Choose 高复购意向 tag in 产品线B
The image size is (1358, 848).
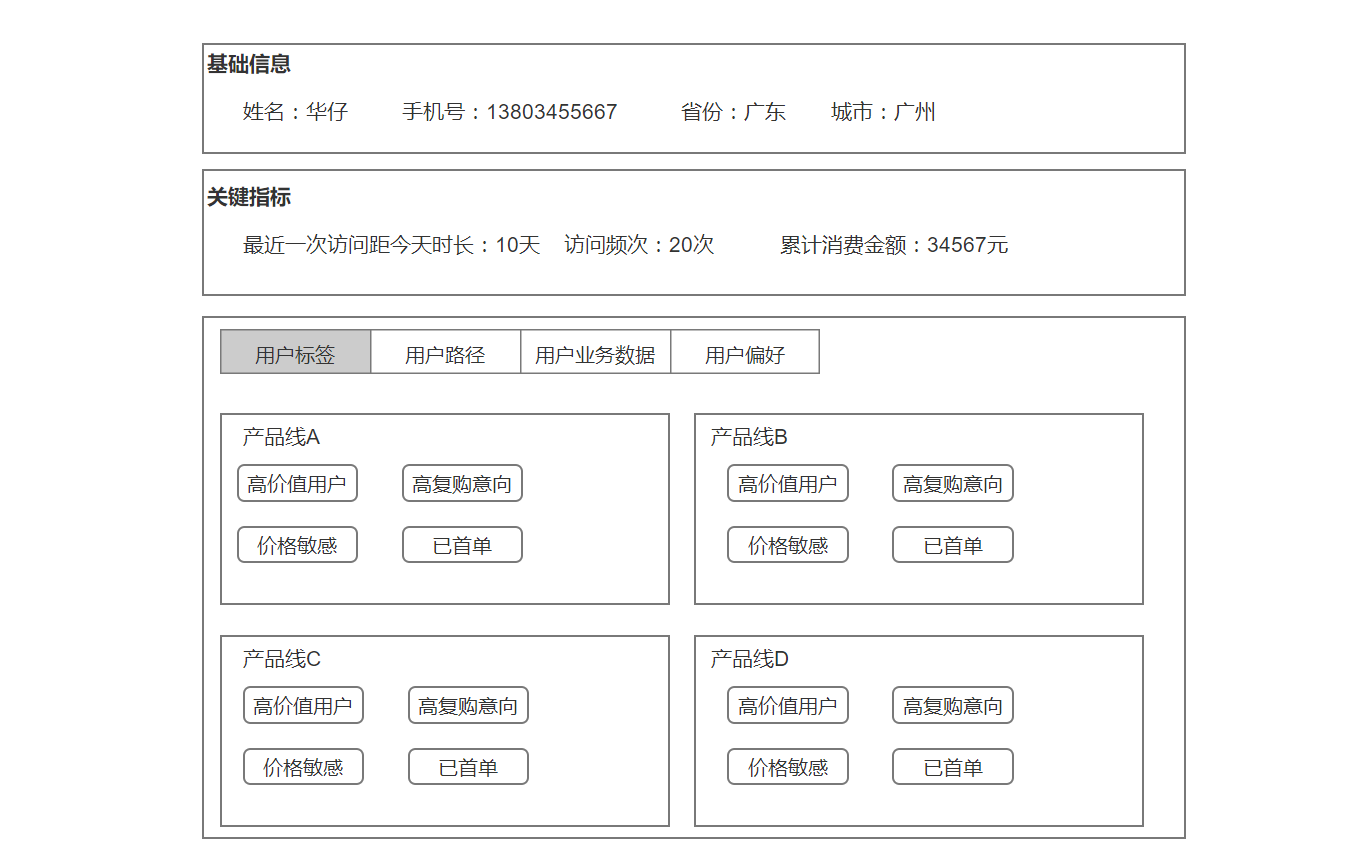click(953, 484)
